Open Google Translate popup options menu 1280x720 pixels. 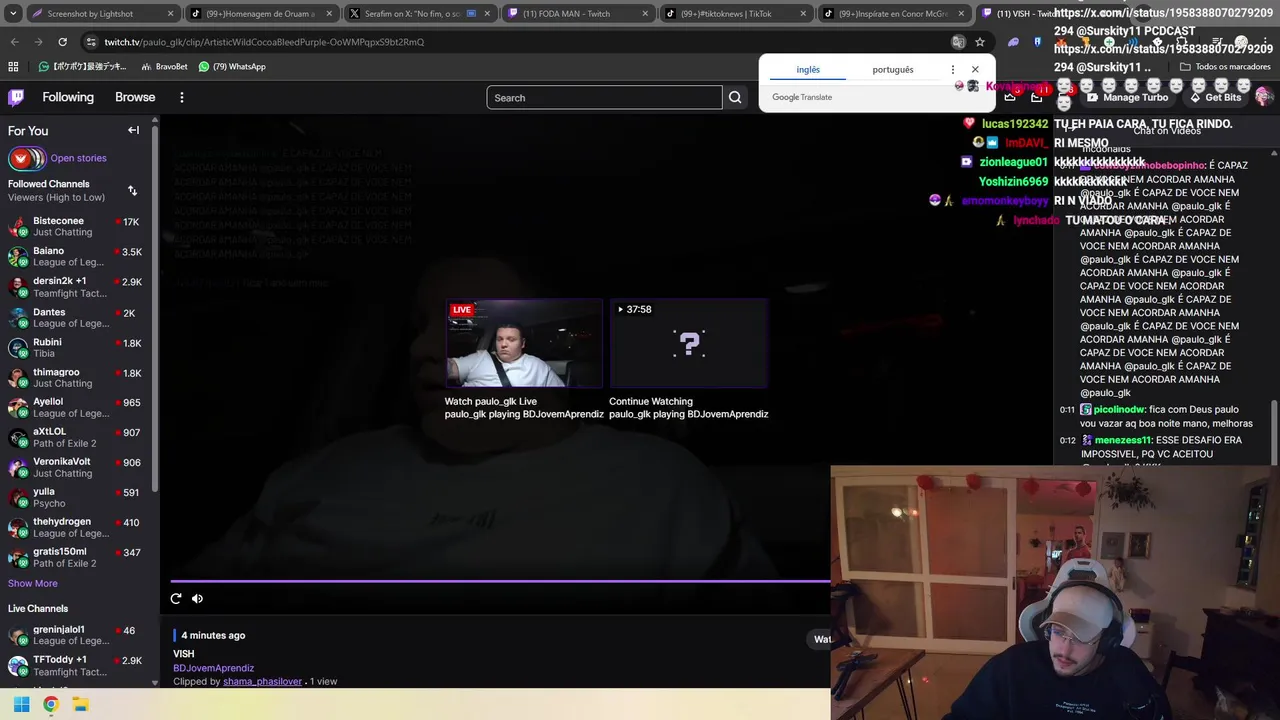click(952, 70)
